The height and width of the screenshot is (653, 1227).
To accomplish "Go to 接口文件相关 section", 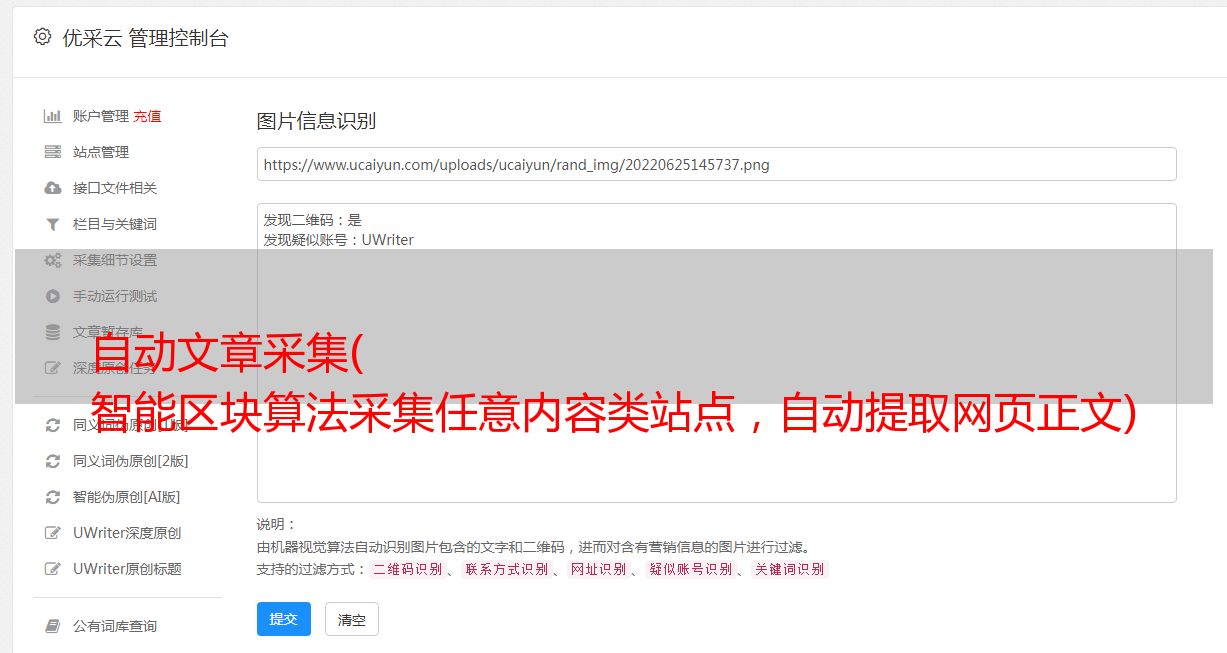I will click(115, 188).
